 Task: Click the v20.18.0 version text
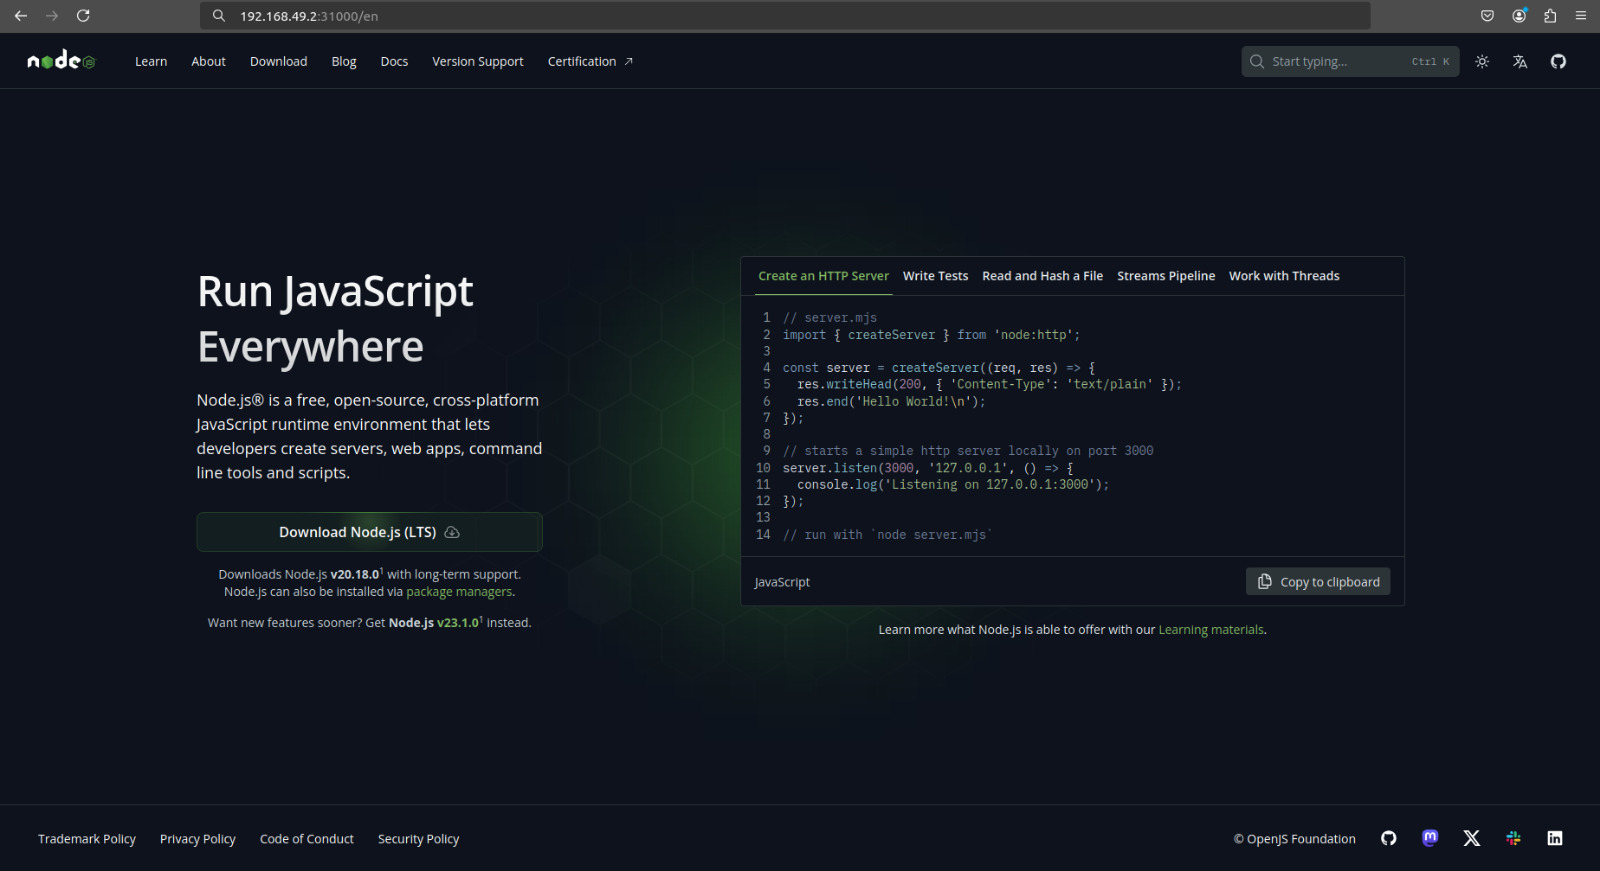355,574
